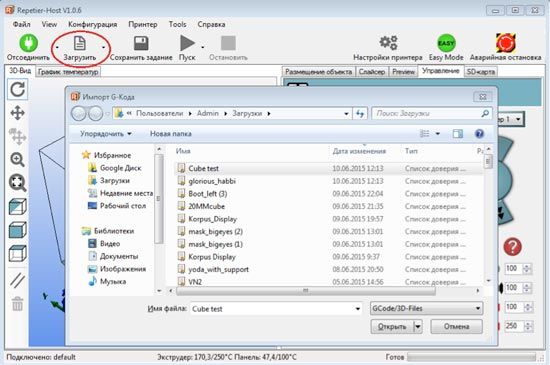Expand the Упорядочить dropdown

tap(106, 134)
